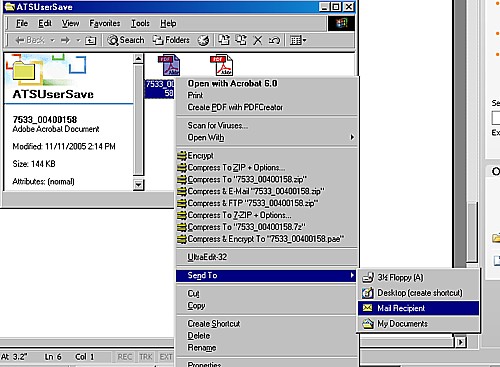Screen dimensions: 500x367
Task: Click the Send To menu entry
Action: (266, 275)
